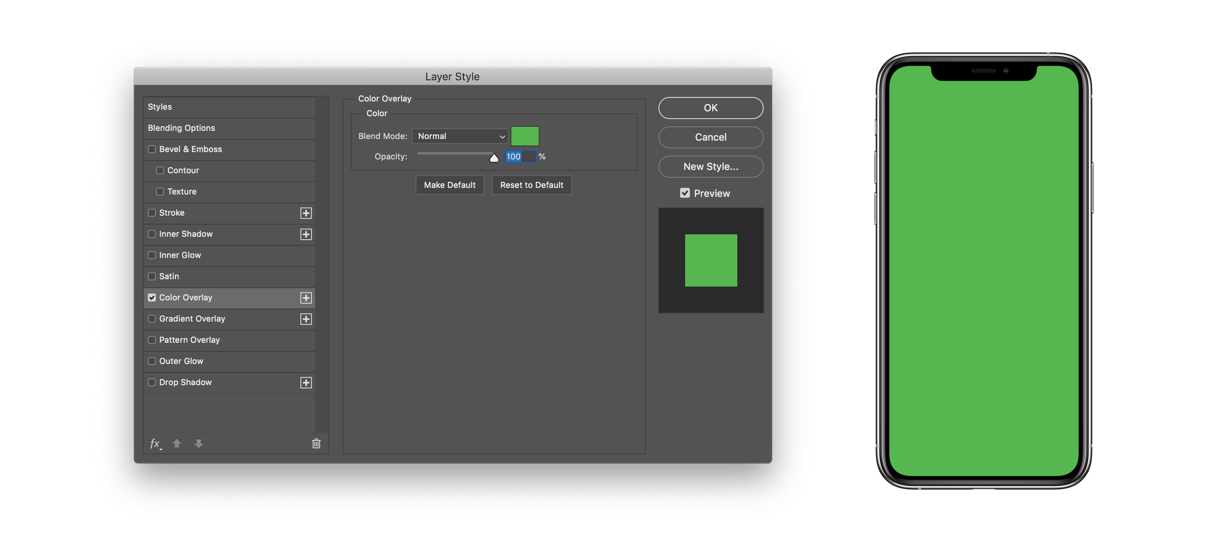Click the Opacity value field
Image resolution: width=1216 pixels, height=542 pixels.
tap(520, 157)
